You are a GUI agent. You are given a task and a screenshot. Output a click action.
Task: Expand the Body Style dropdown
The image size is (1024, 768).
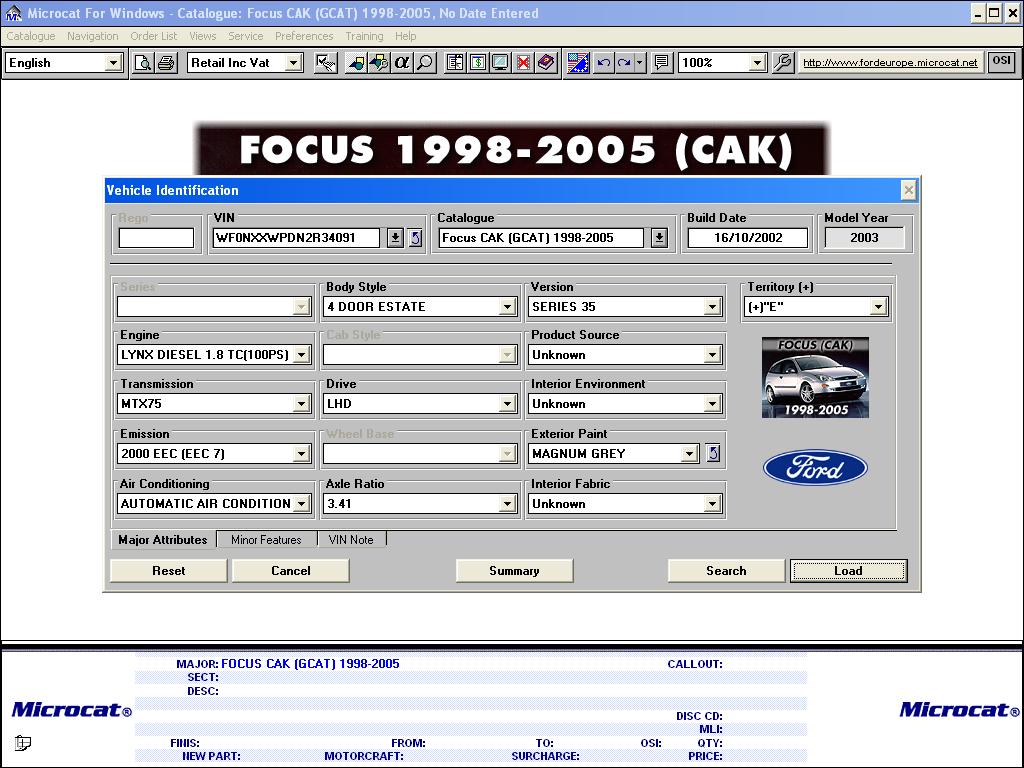pos(507,307)
